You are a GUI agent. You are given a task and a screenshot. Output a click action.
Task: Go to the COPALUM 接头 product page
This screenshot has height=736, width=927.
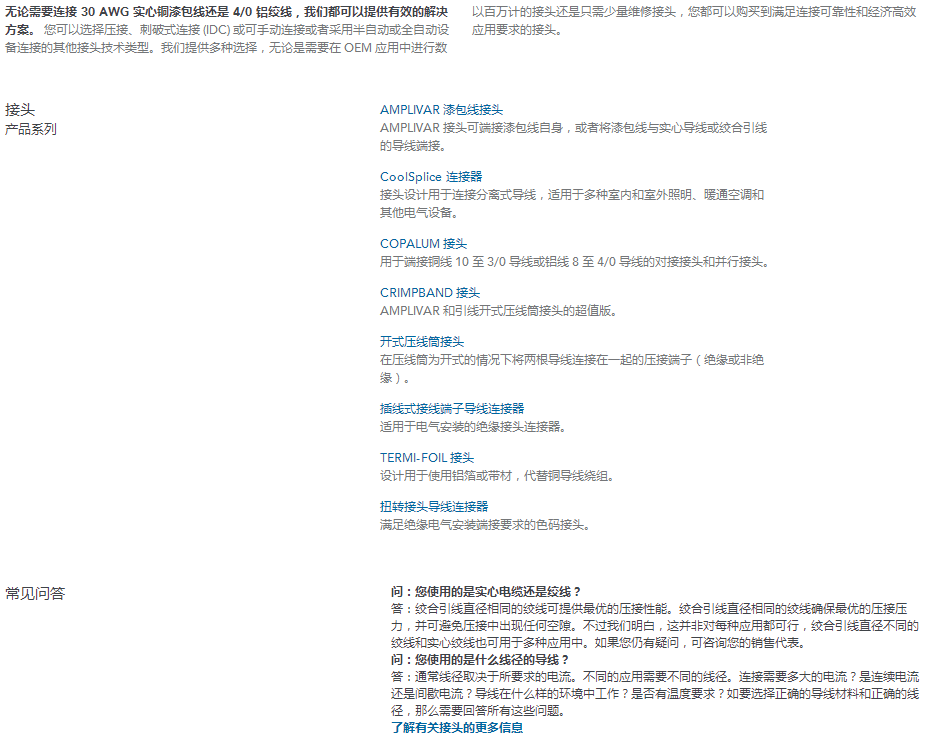pos(423,244)
